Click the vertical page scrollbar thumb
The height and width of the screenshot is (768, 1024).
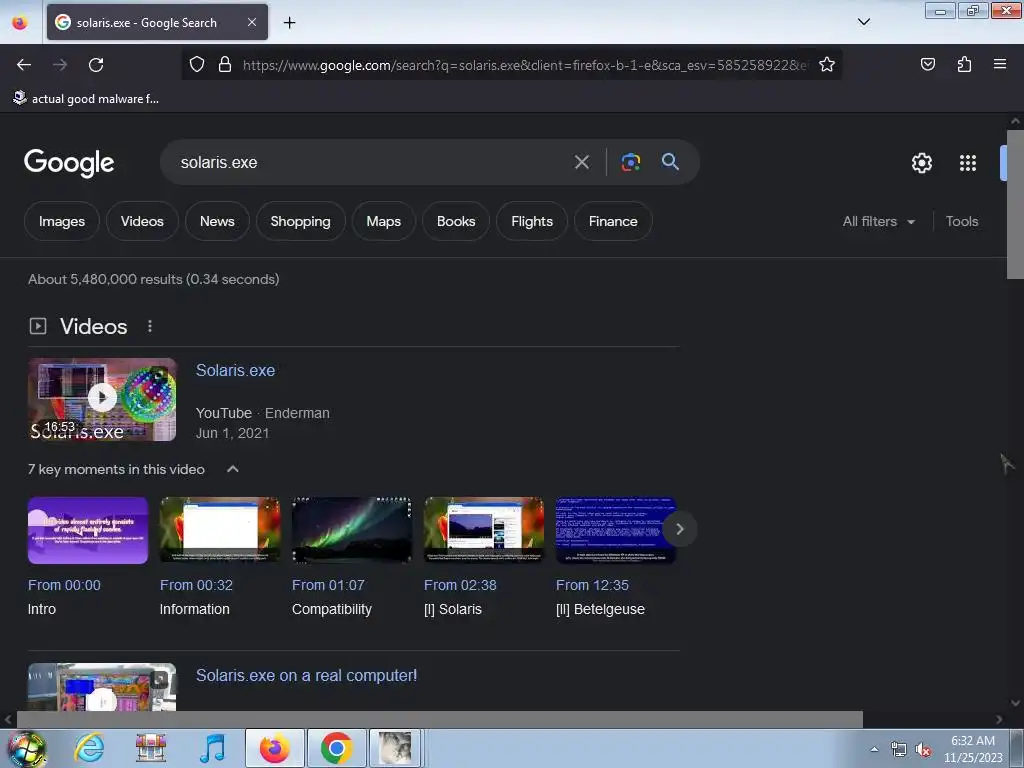click(x=1015, y=204)
